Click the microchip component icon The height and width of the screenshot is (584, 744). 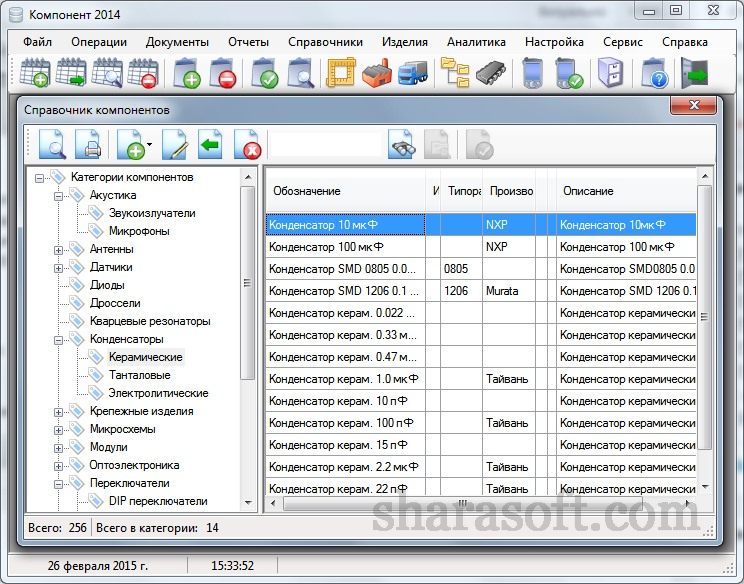click(491, 73)
